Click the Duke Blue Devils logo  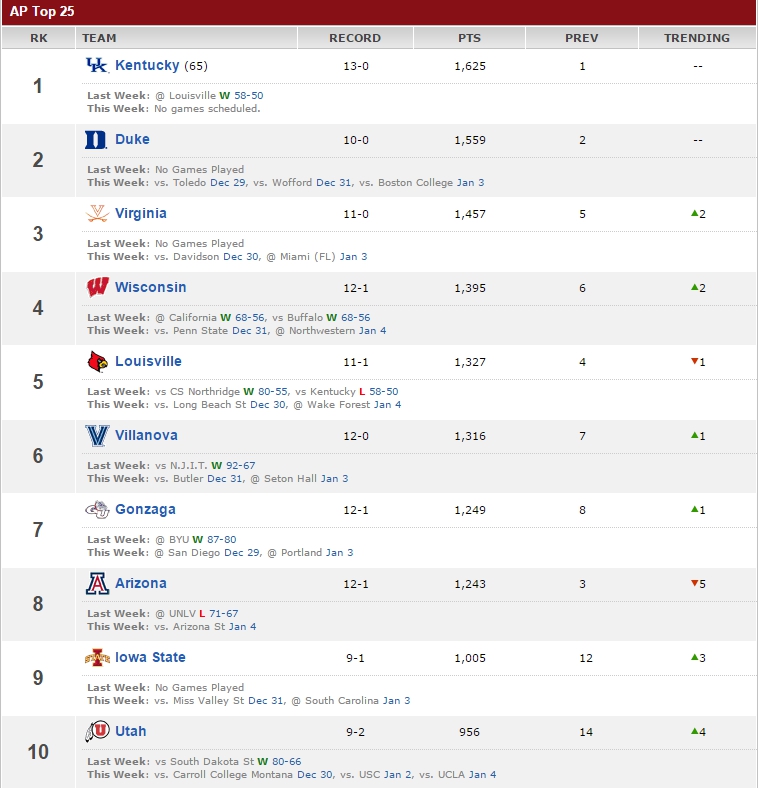point(96,140)
